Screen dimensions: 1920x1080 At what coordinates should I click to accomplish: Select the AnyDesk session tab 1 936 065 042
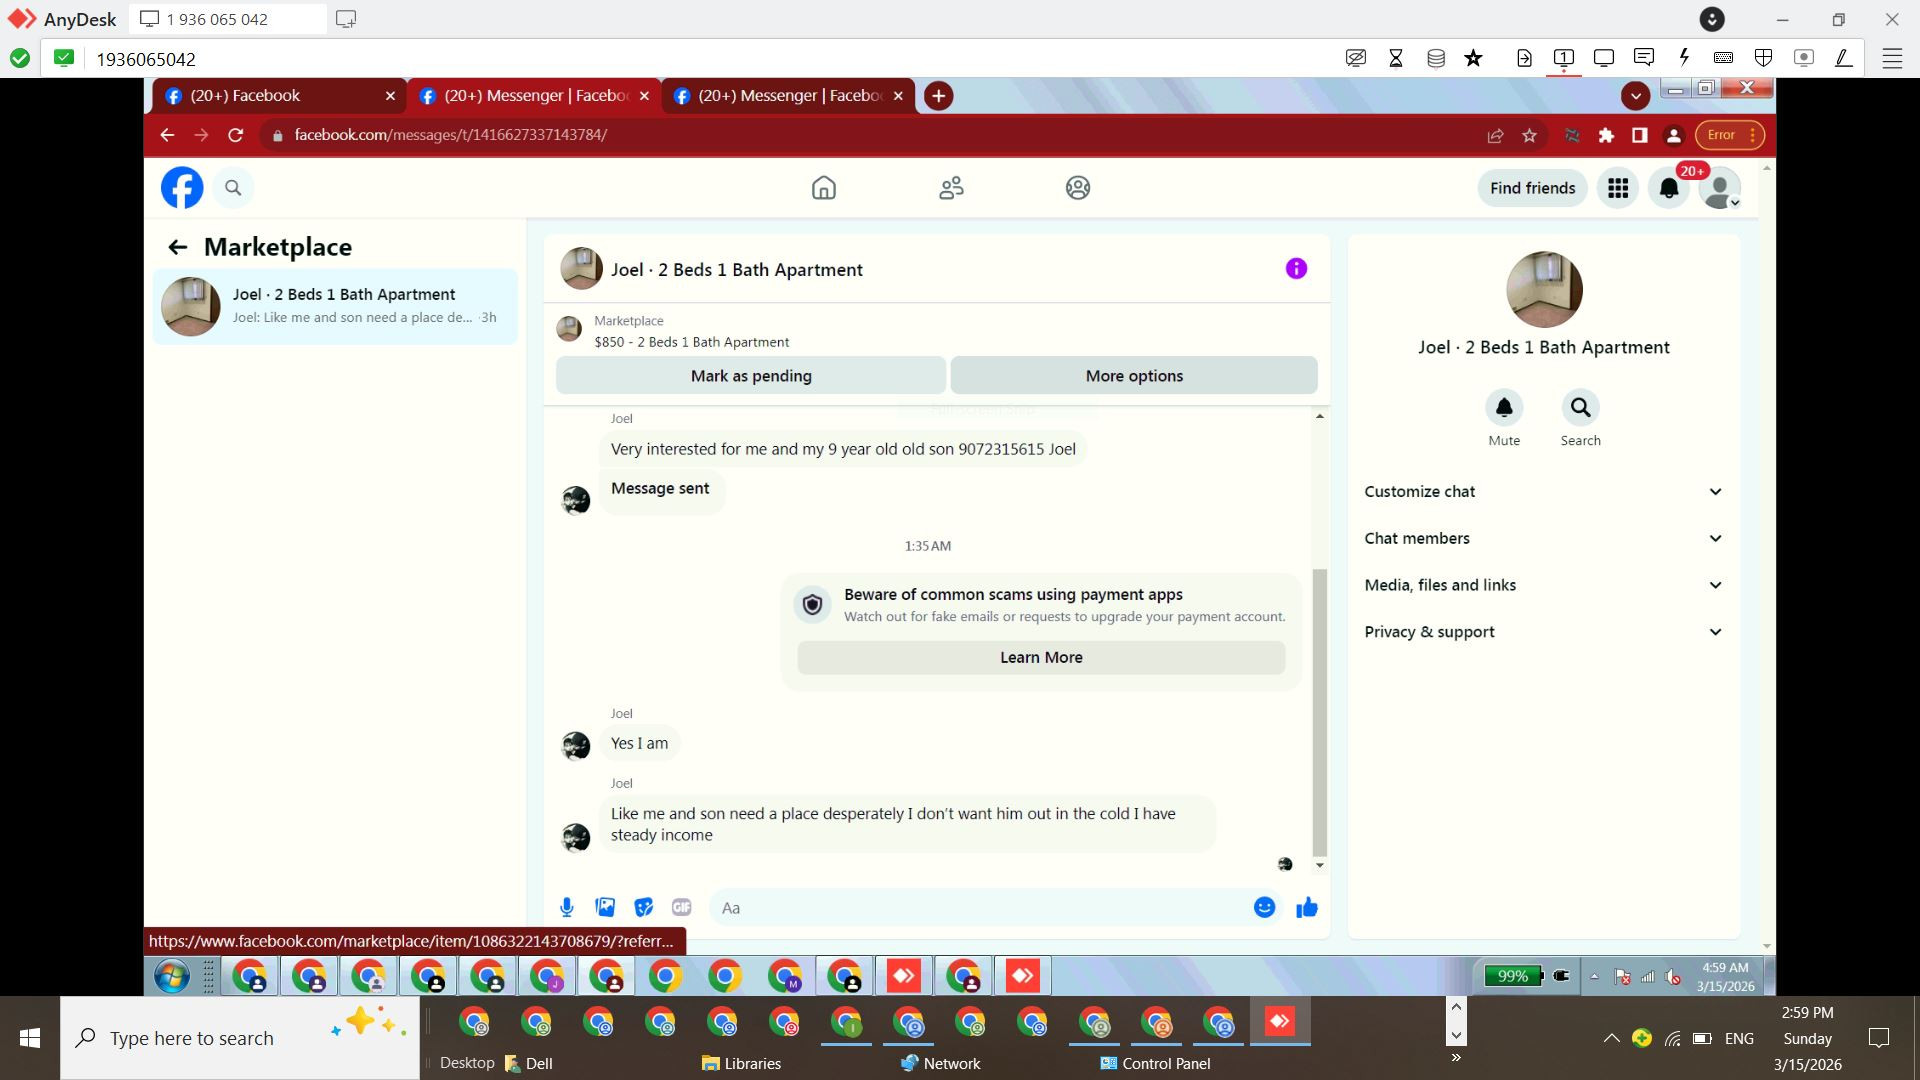(x=228, y=19)
